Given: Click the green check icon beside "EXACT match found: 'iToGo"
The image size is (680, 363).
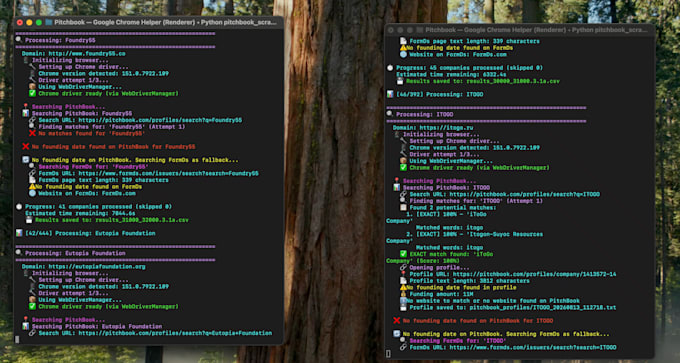Looking at the screenshot, I should 403,254.
